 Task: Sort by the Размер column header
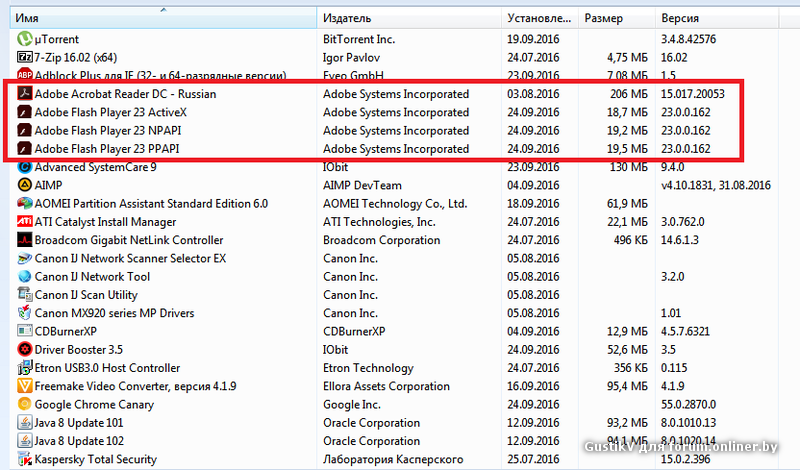click(604, 19)
